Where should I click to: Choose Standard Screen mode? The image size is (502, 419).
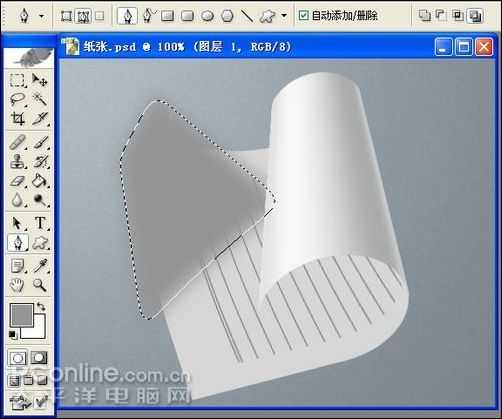14,380
